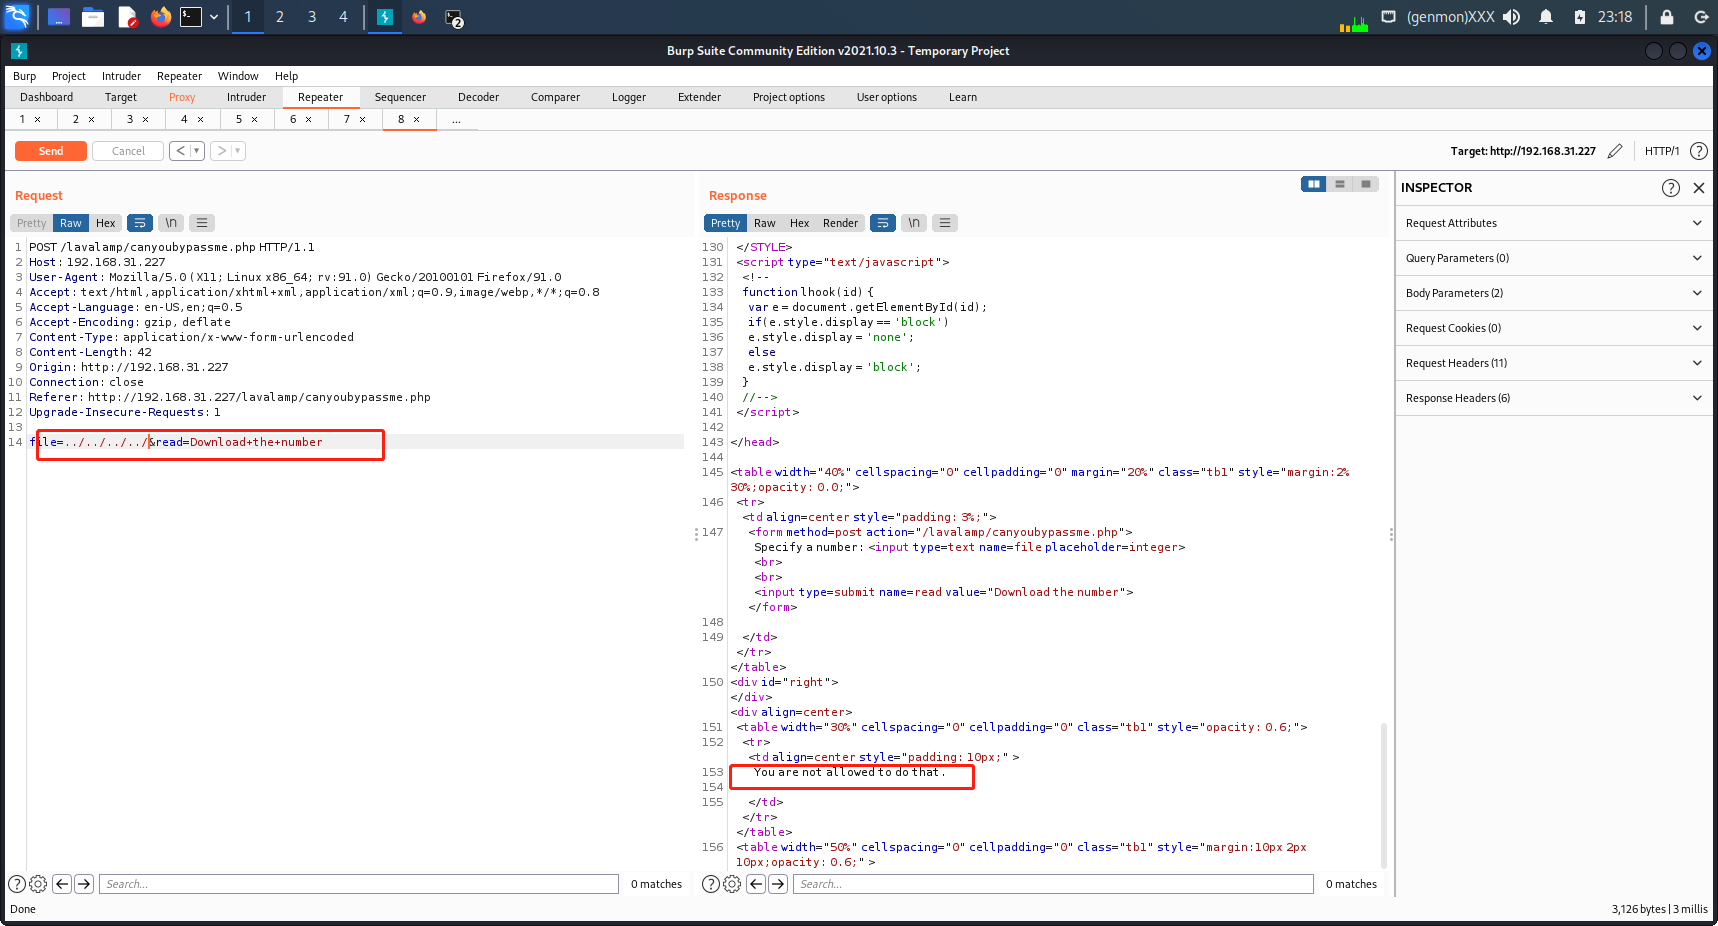Viewport: 1718px width, 926px height.
Task: Focus the response search field
Action: pos(1053,884)
